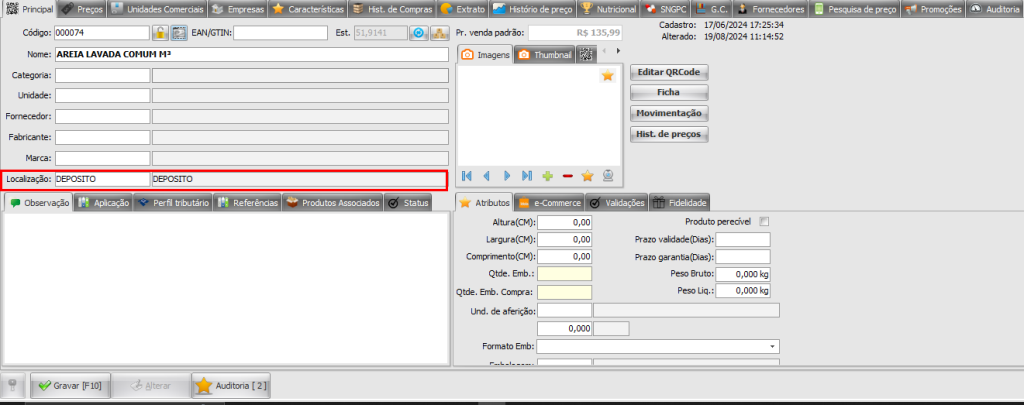Click the Editar QRCode button
1024x405 pixels.
669,72
